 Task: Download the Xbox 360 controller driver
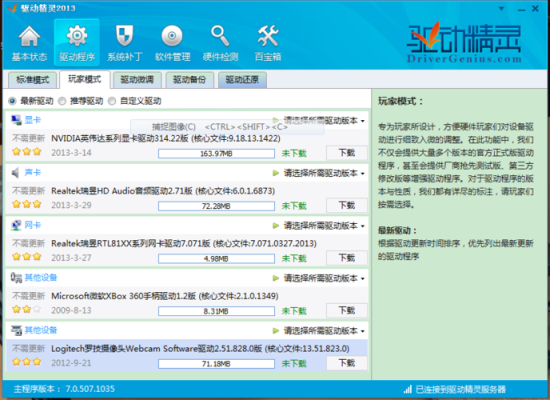pyautogui.click(x=347, y=310)
